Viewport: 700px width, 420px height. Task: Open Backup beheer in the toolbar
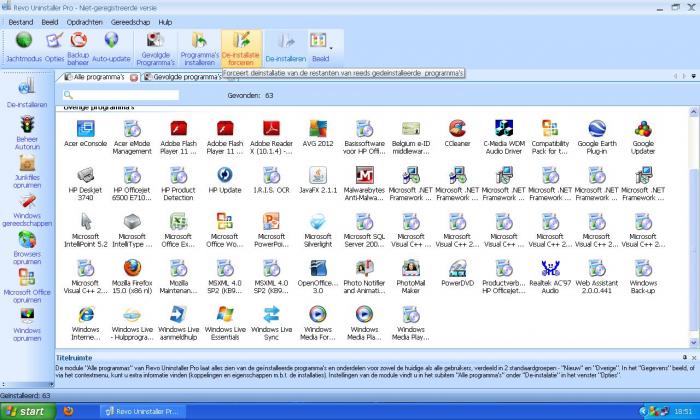78,46
